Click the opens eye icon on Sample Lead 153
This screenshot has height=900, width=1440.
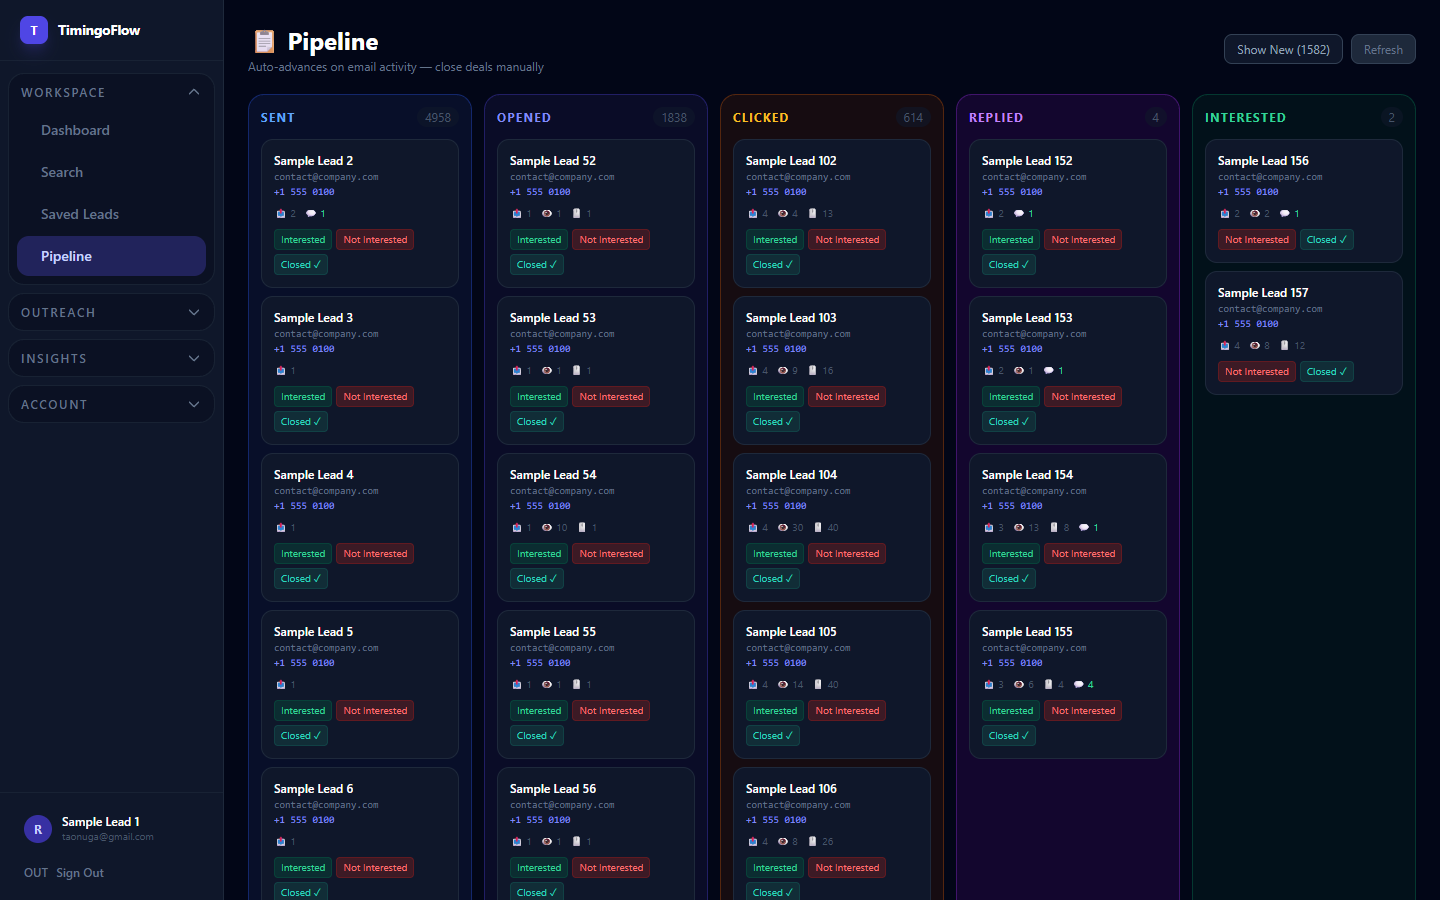coord(1019,371)
